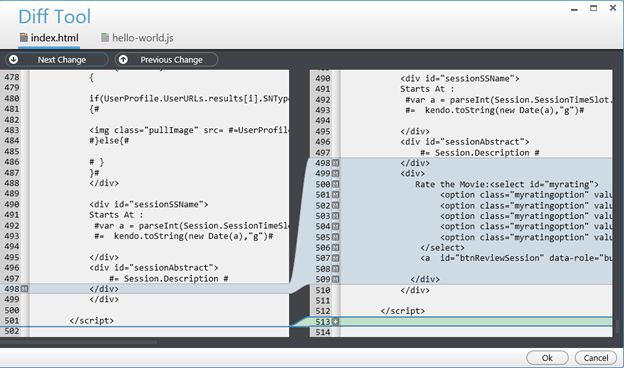Click the img class="pullImage" line
Screen dimensions: 624x368
pos(189,130)
